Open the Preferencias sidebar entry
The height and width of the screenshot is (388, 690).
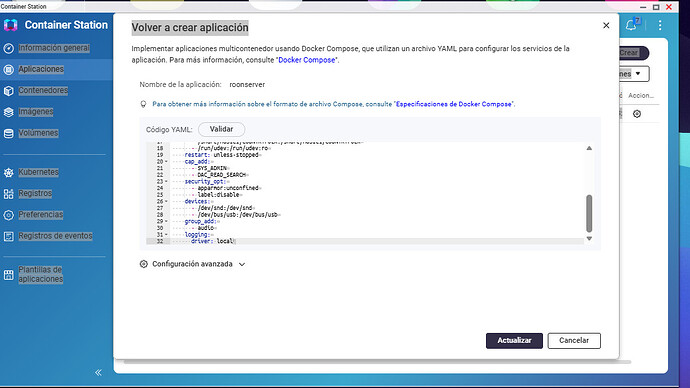pos(40,214)
